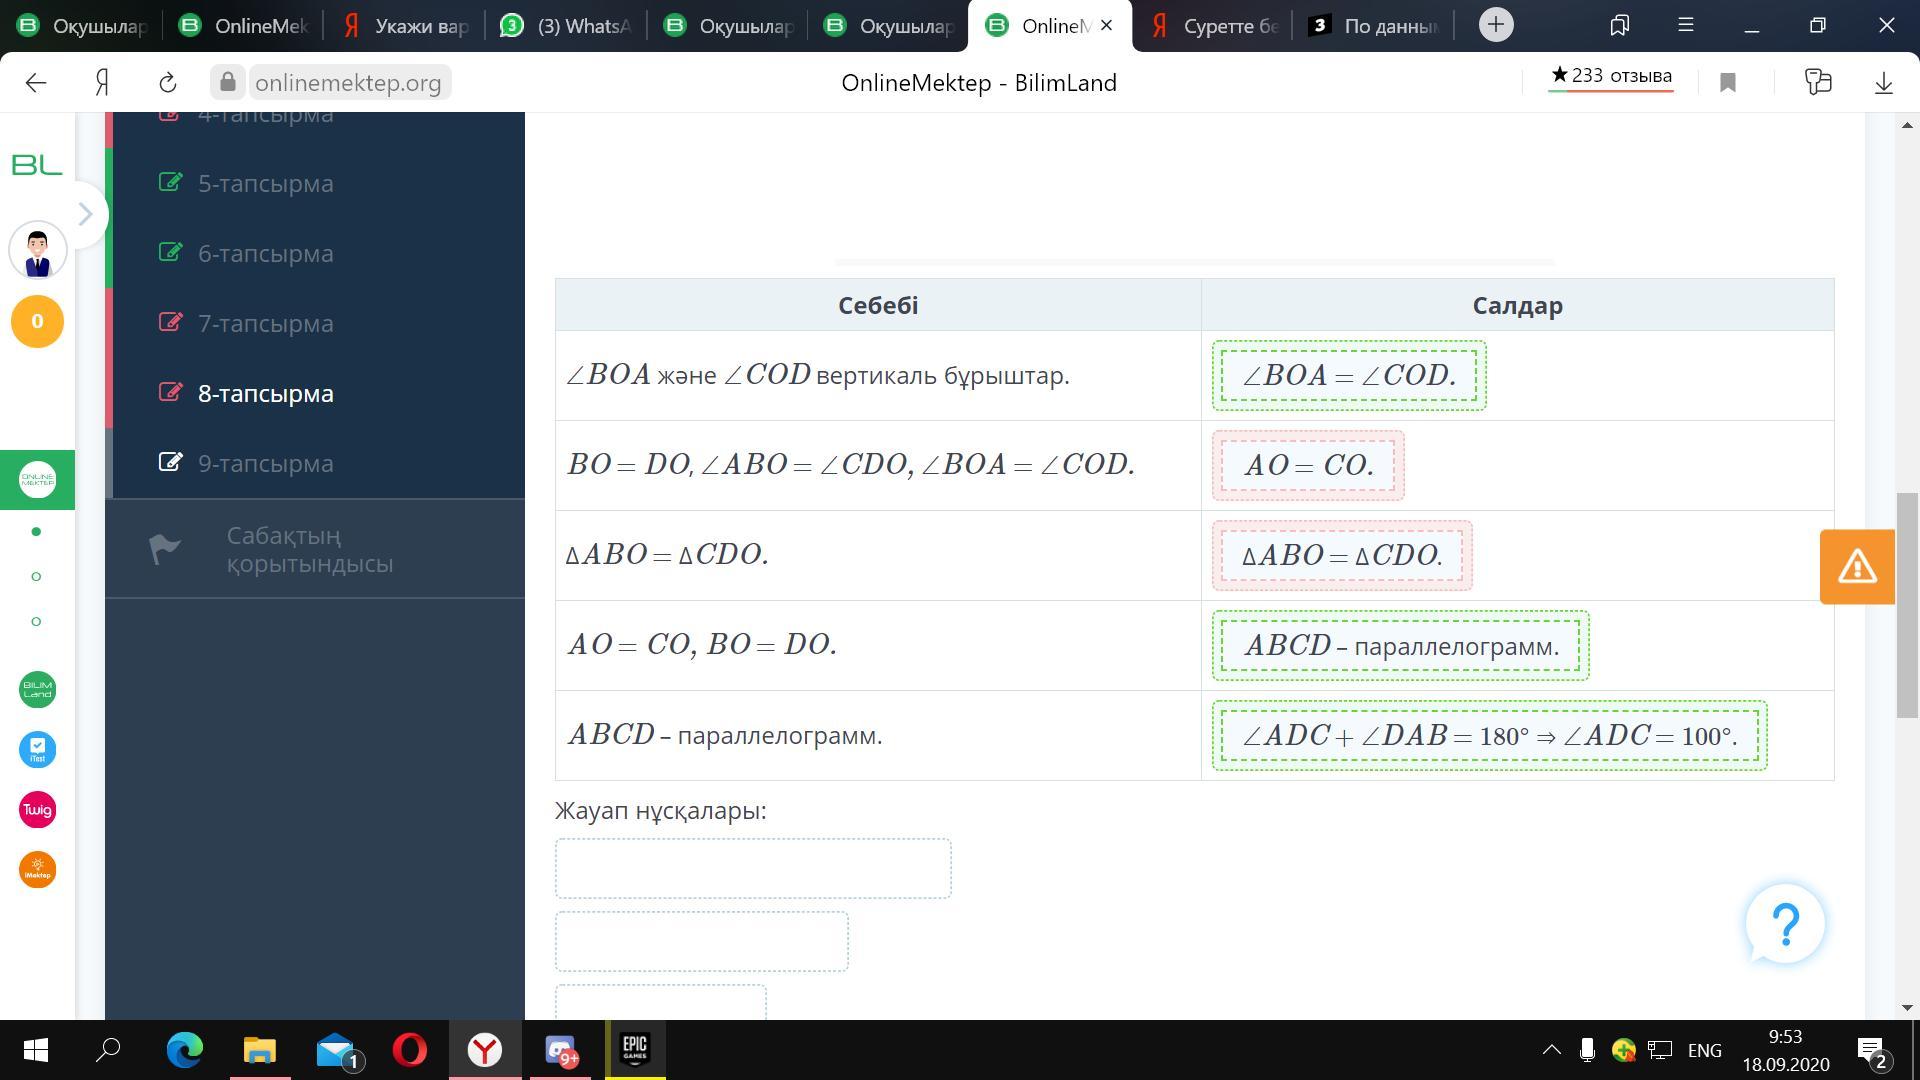The height and width of the screenshot is (1080, 1920).
Task: Click the user avatar icon
Action: [37, 251]
